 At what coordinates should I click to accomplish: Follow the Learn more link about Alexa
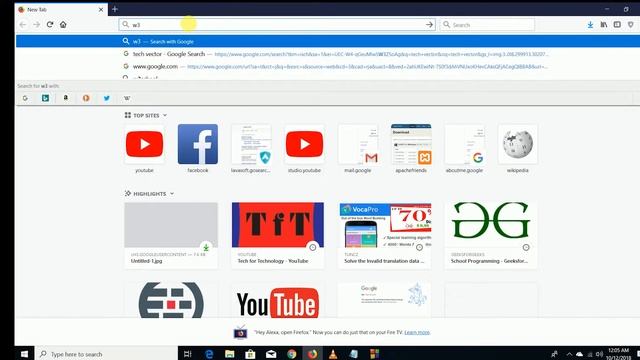[417, 332]
